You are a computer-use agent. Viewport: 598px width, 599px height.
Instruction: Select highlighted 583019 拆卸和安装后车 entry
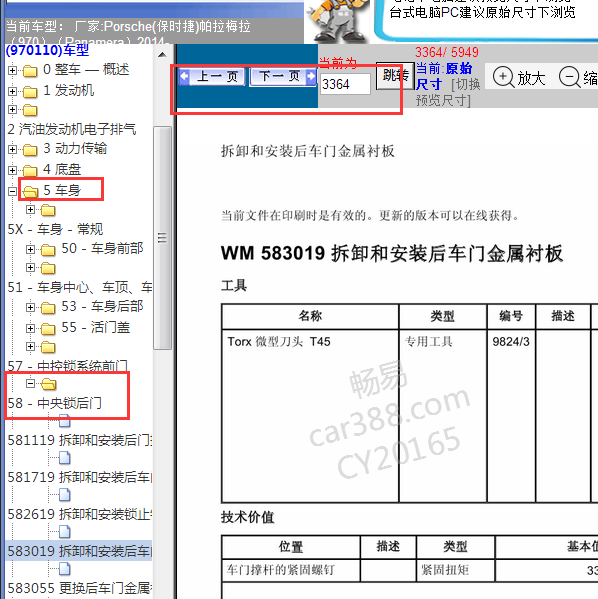click(79, 552)
